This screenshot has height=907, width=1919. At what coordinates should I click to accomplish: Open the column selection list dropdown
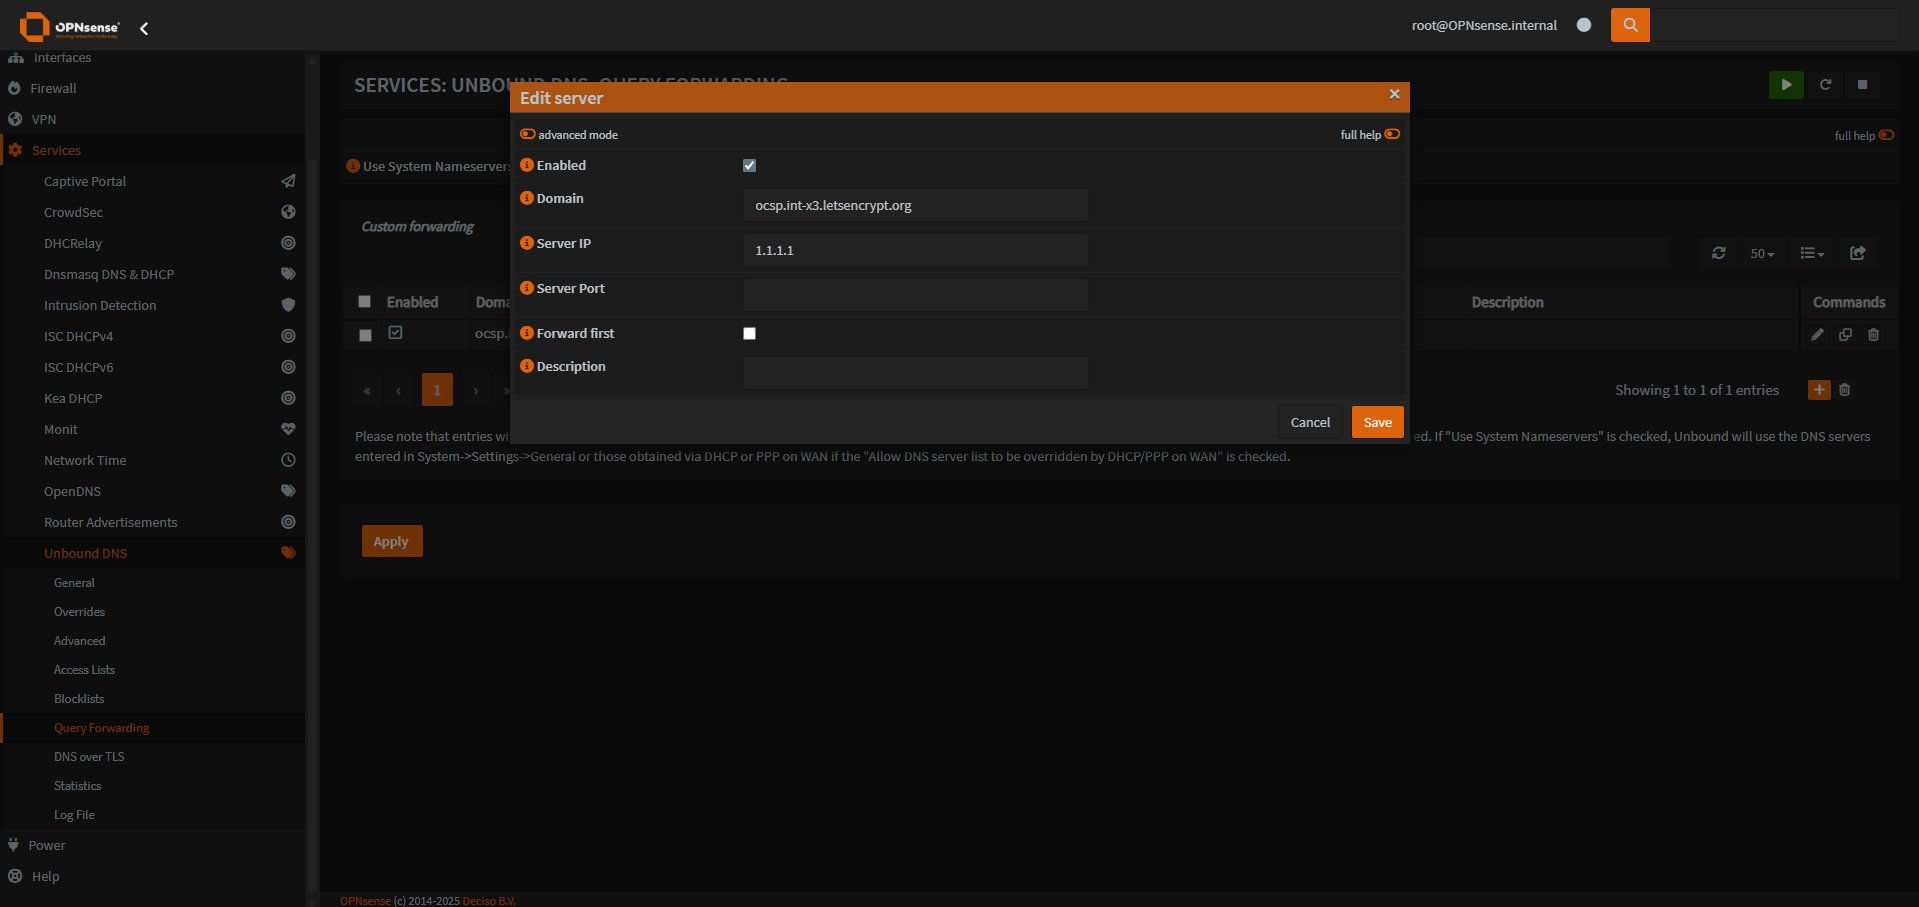[1812, 254]
